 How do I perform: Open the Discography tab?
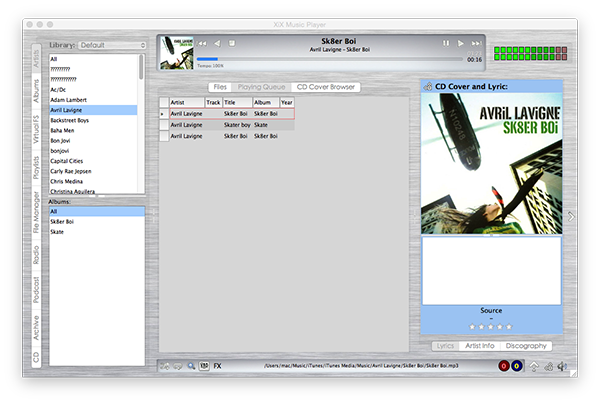click(x=526, y=346)
